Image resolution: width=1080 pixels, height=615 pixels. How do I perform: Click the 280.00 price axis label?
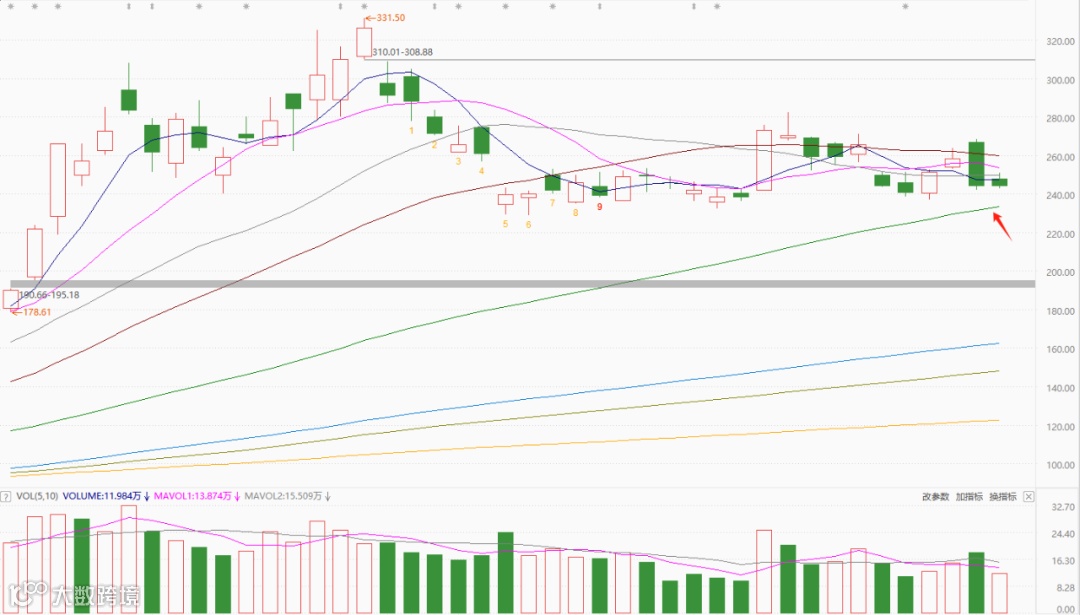[1061, 118]
